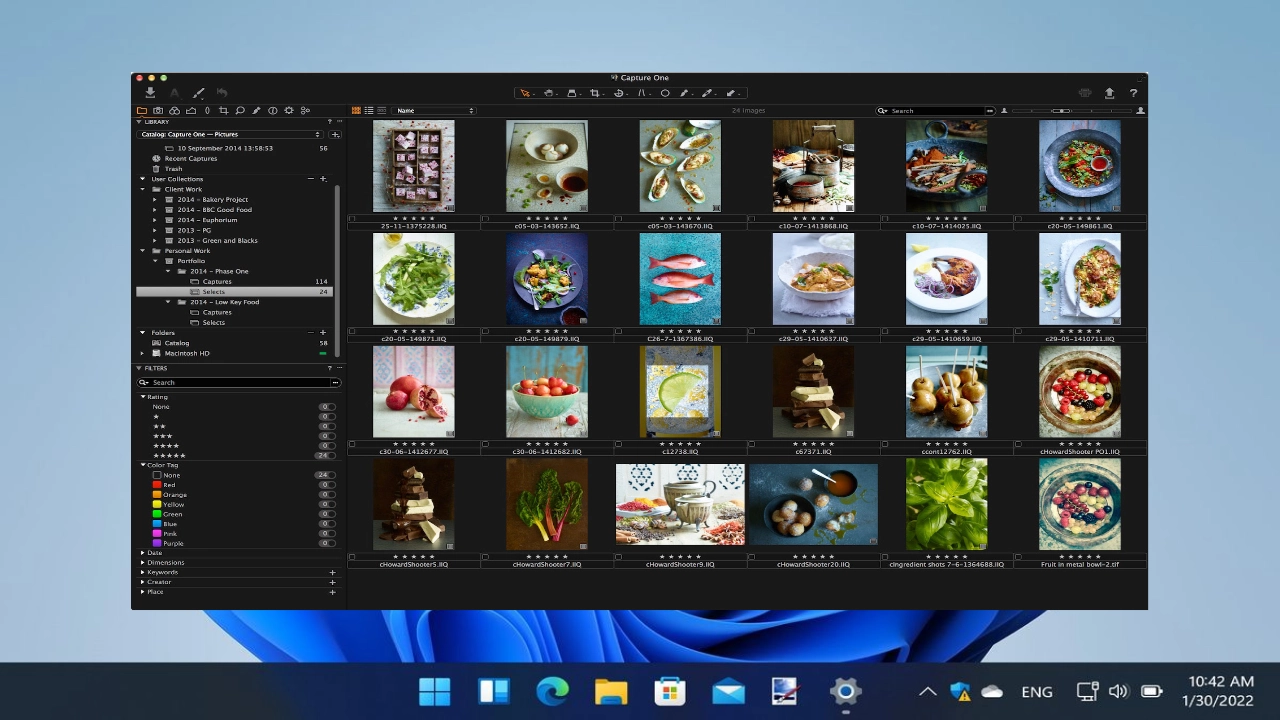Select the Crop tool in cursor toolbar

point(595,93)
